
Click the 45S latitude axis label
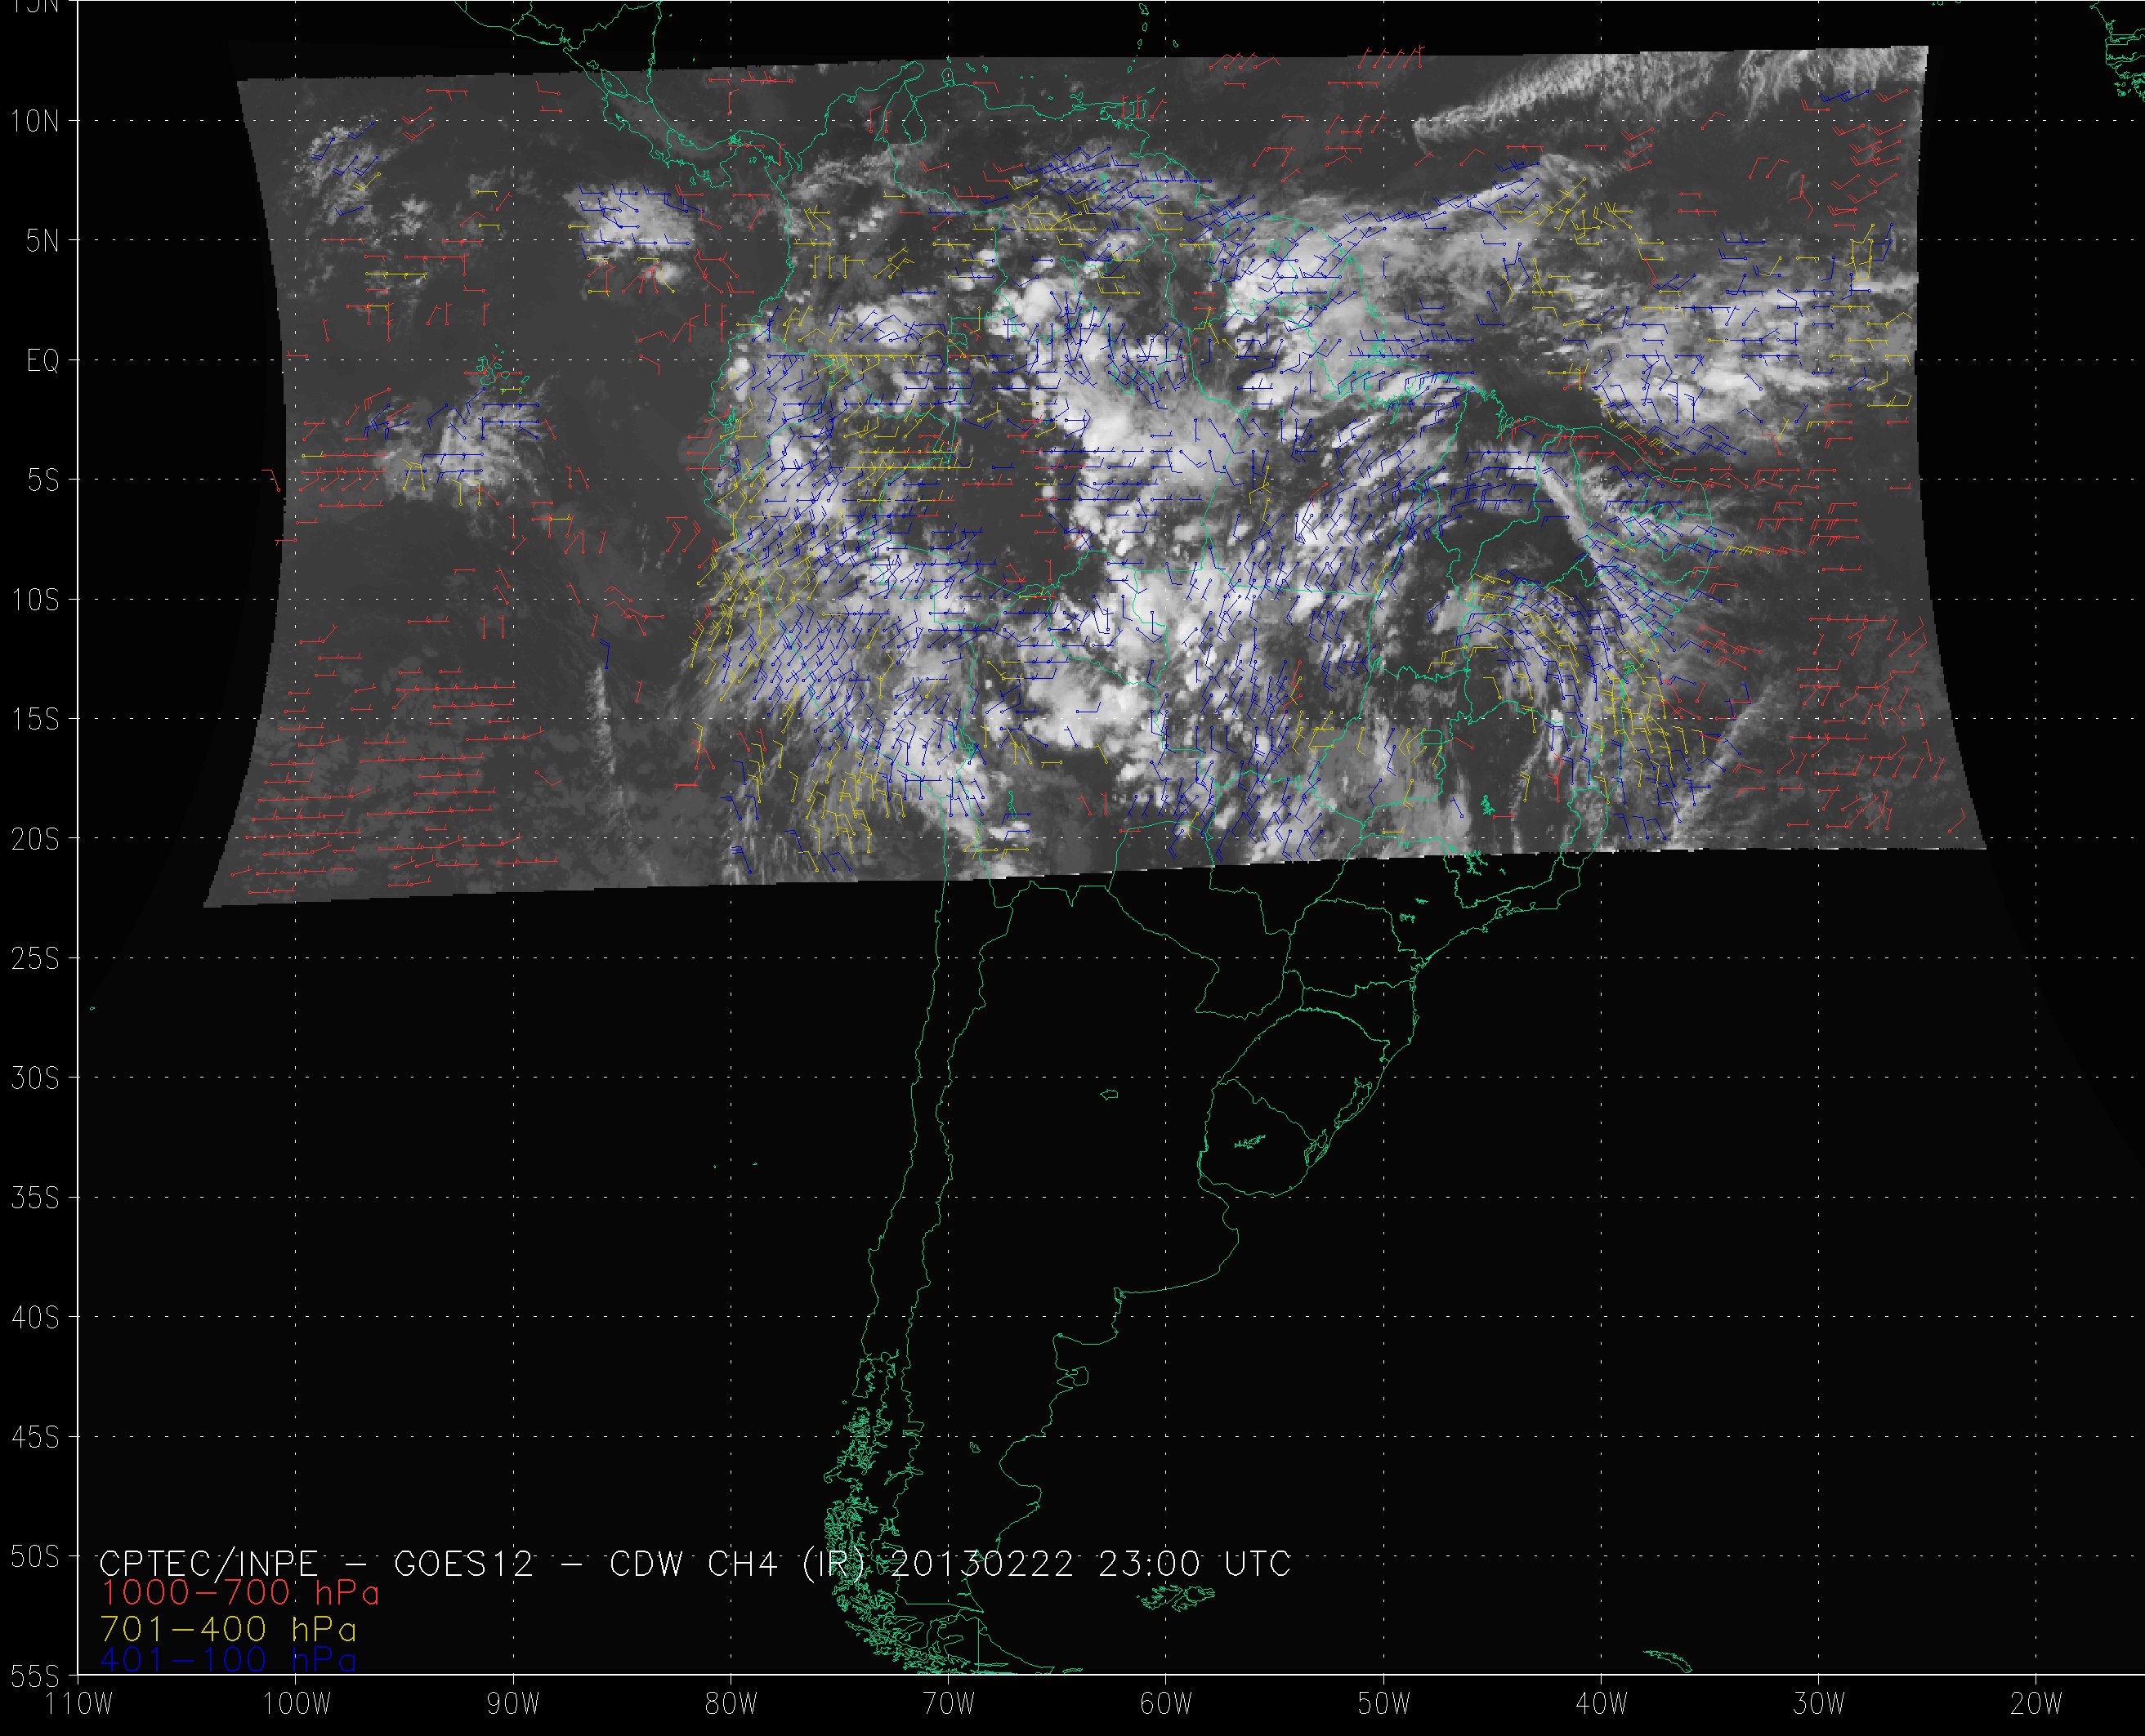tap(35, 1437)
